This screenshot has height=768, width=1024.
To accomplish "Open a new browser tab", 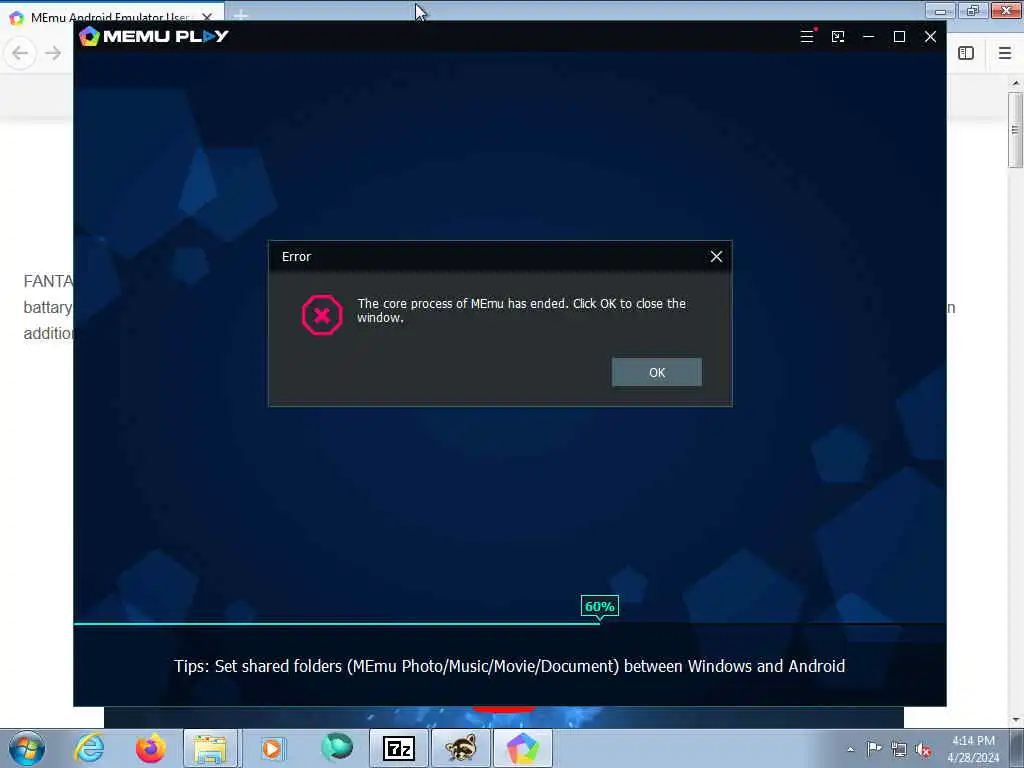I will point(240,15).
